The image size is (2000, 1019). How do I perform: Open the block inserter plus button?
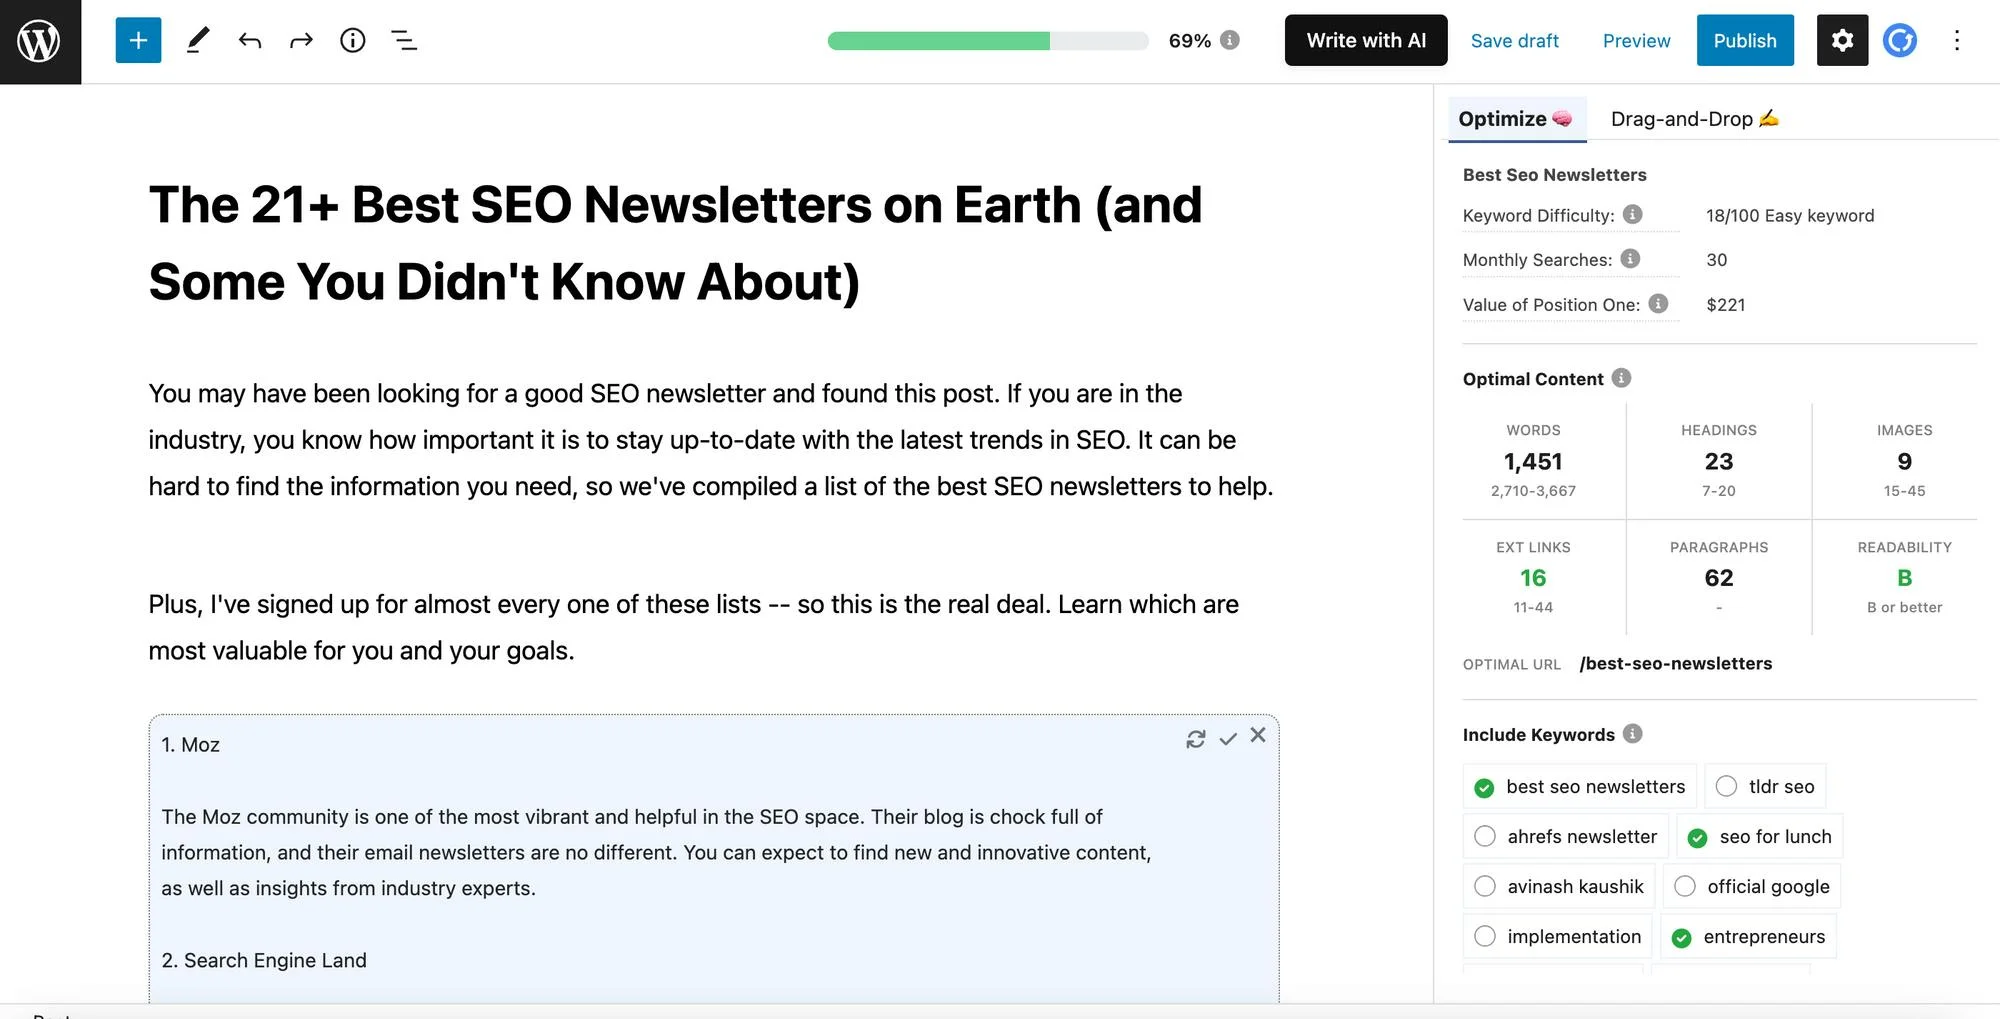(x=138, y=41)
